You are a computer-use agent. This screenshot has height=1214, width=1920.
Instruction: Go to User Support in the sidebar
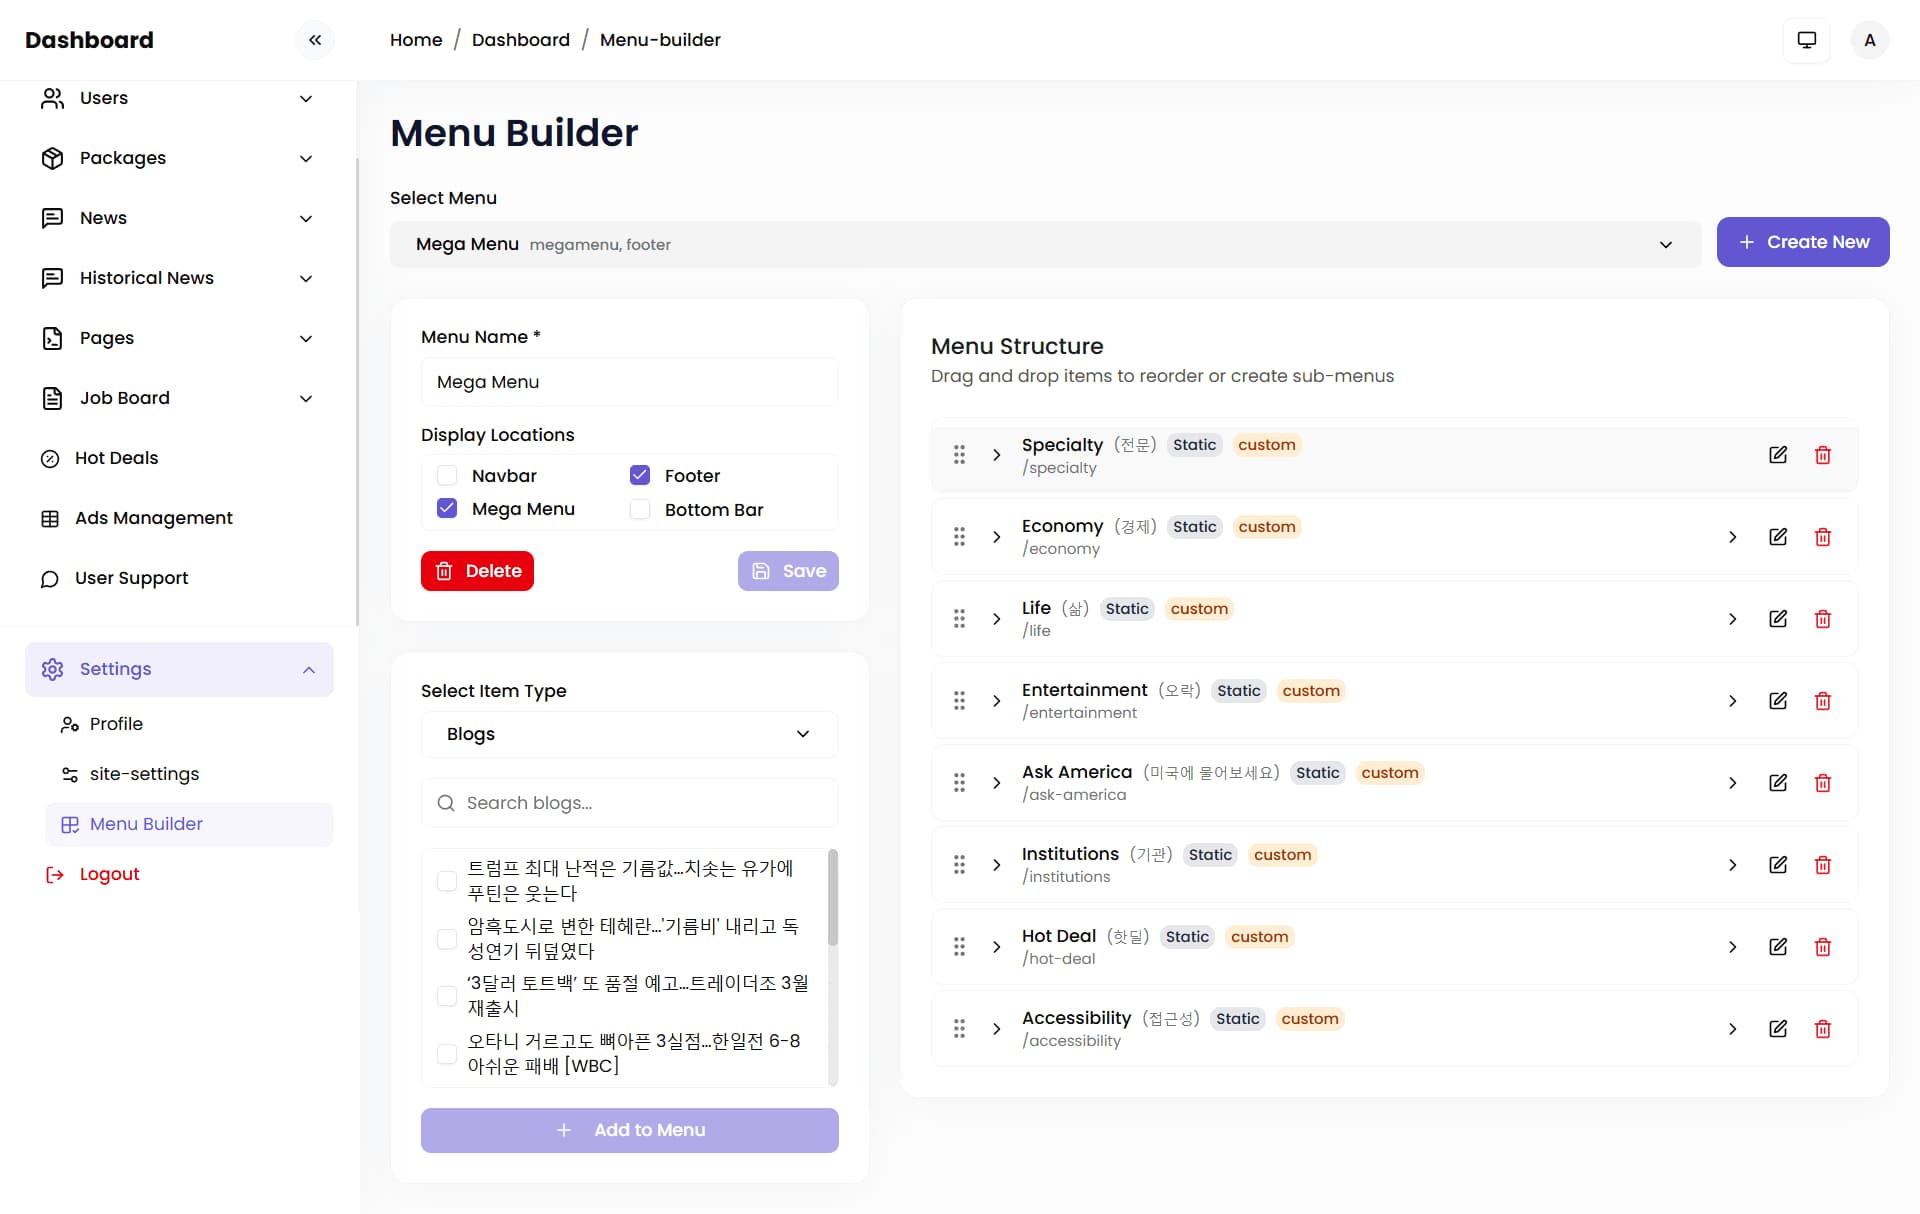coord(132,578)
